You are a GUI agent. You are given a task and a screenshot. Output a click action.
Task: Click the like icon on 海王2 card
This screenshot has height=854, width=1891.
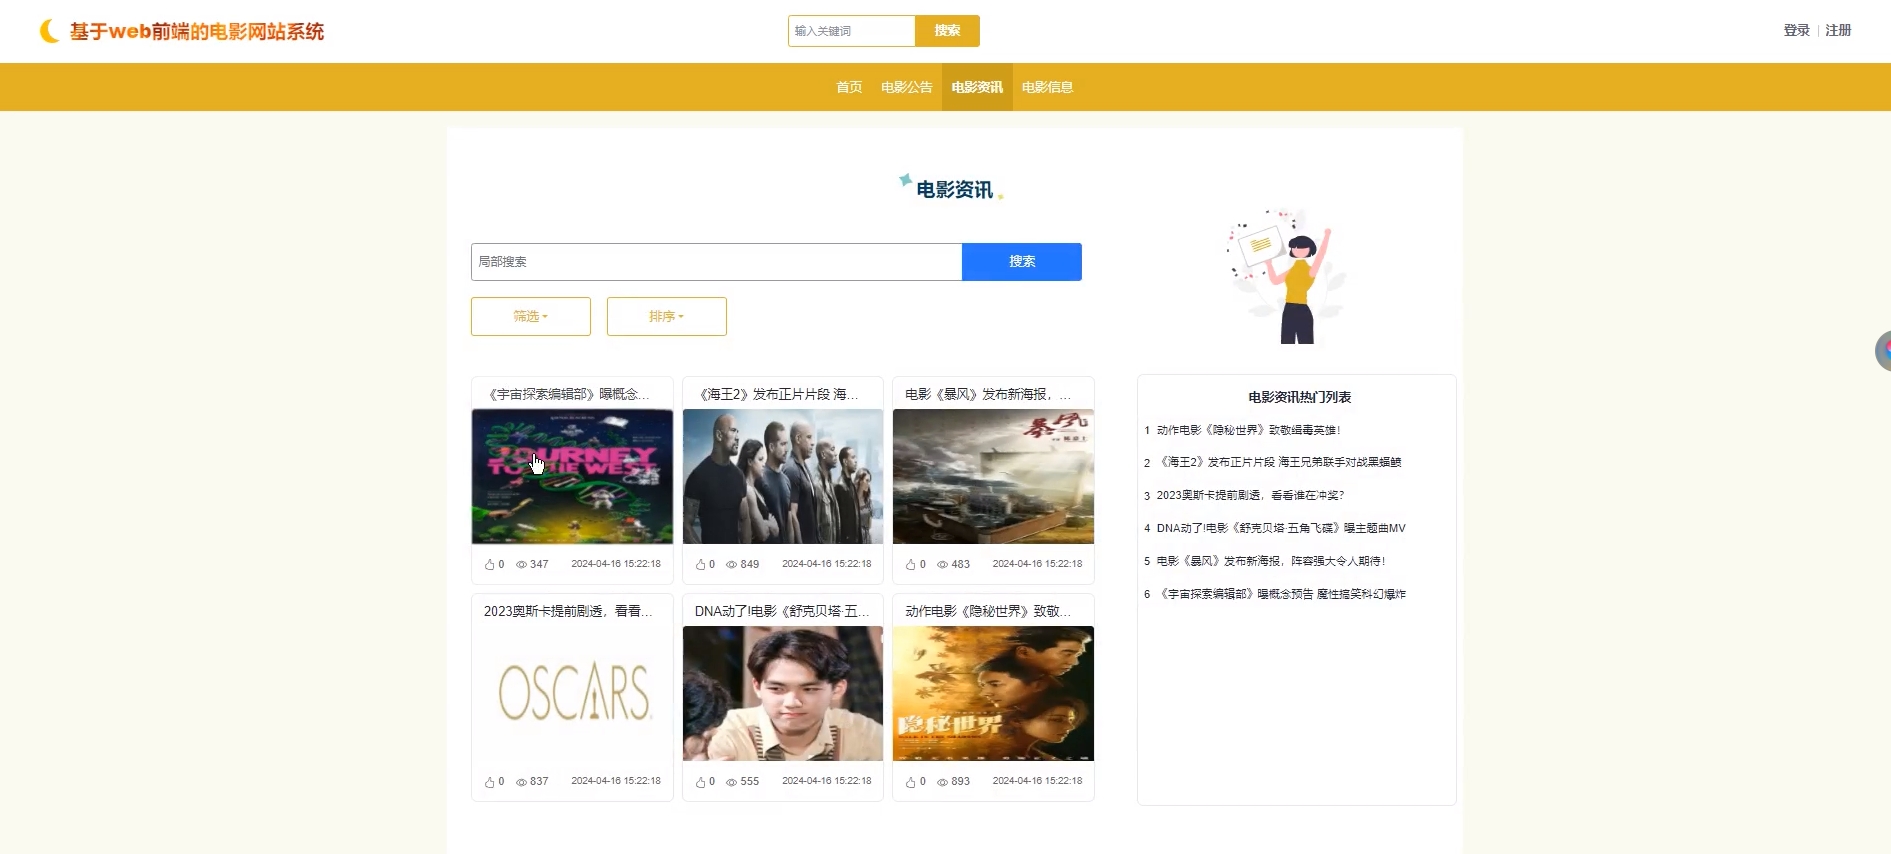pyautogui.click(x=700, y=564)
